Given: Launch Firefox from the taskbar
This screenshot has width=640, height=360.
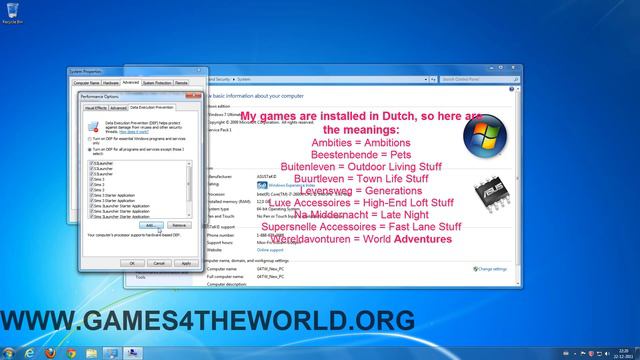Looking at the screenshot, I should (x=50, y=353).
